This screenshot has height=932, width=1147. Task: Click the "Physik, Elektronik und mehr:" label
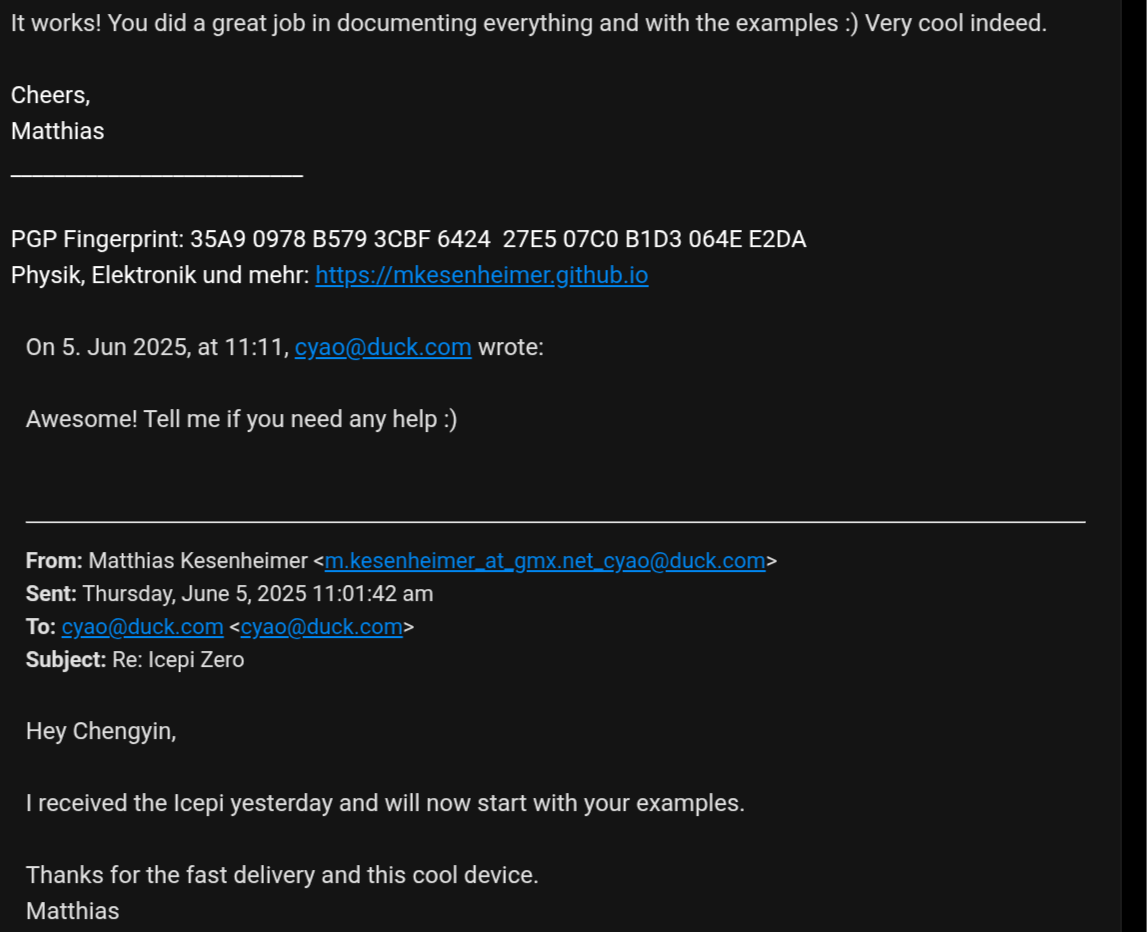click(x=160, y=275)
